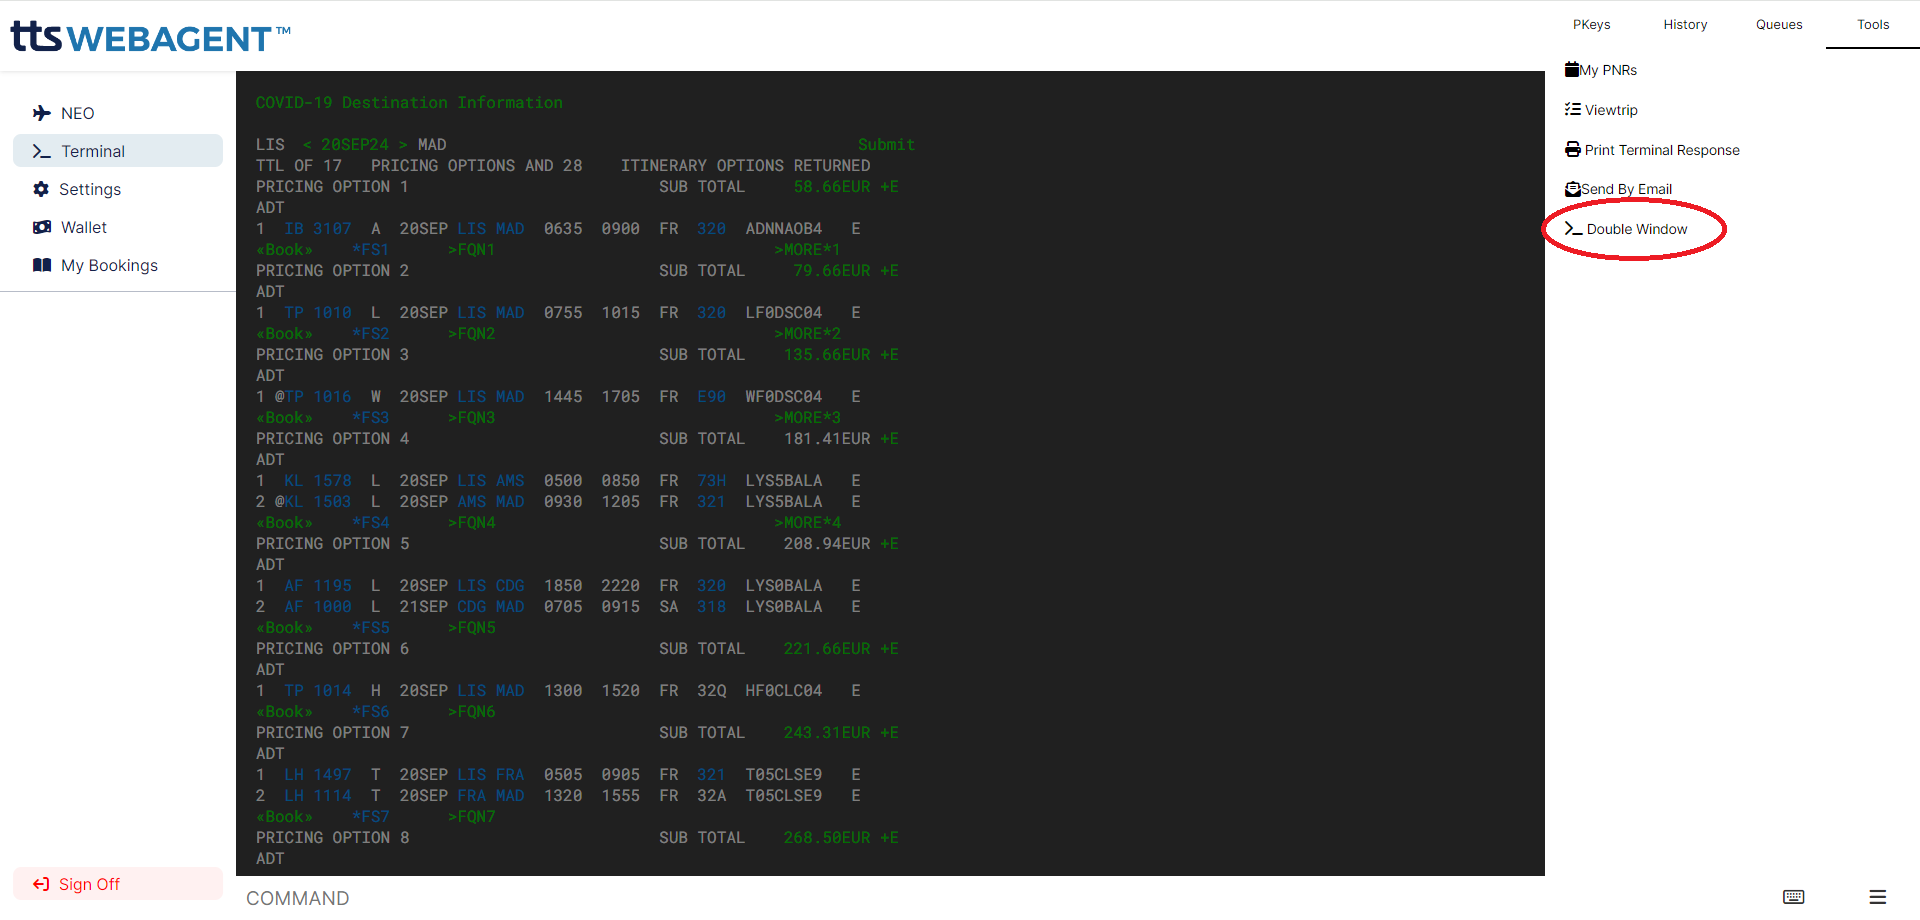Click flight KL 1578 link

318,481
